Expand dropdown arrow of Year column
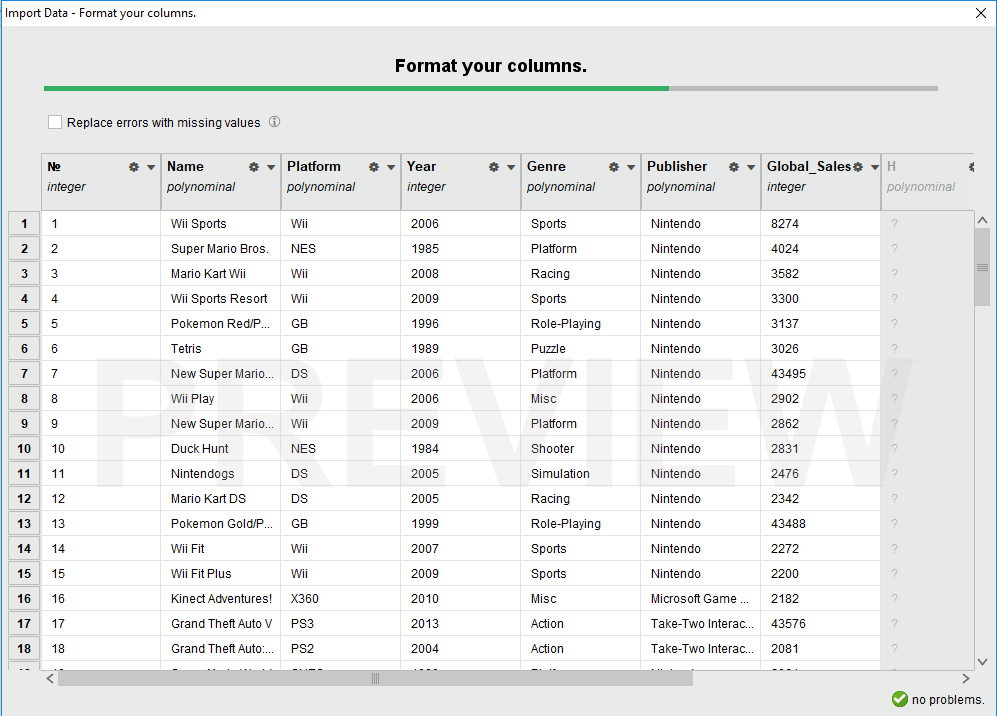The width and height of the screenshot is (997, 716). (x=511, y=167)
